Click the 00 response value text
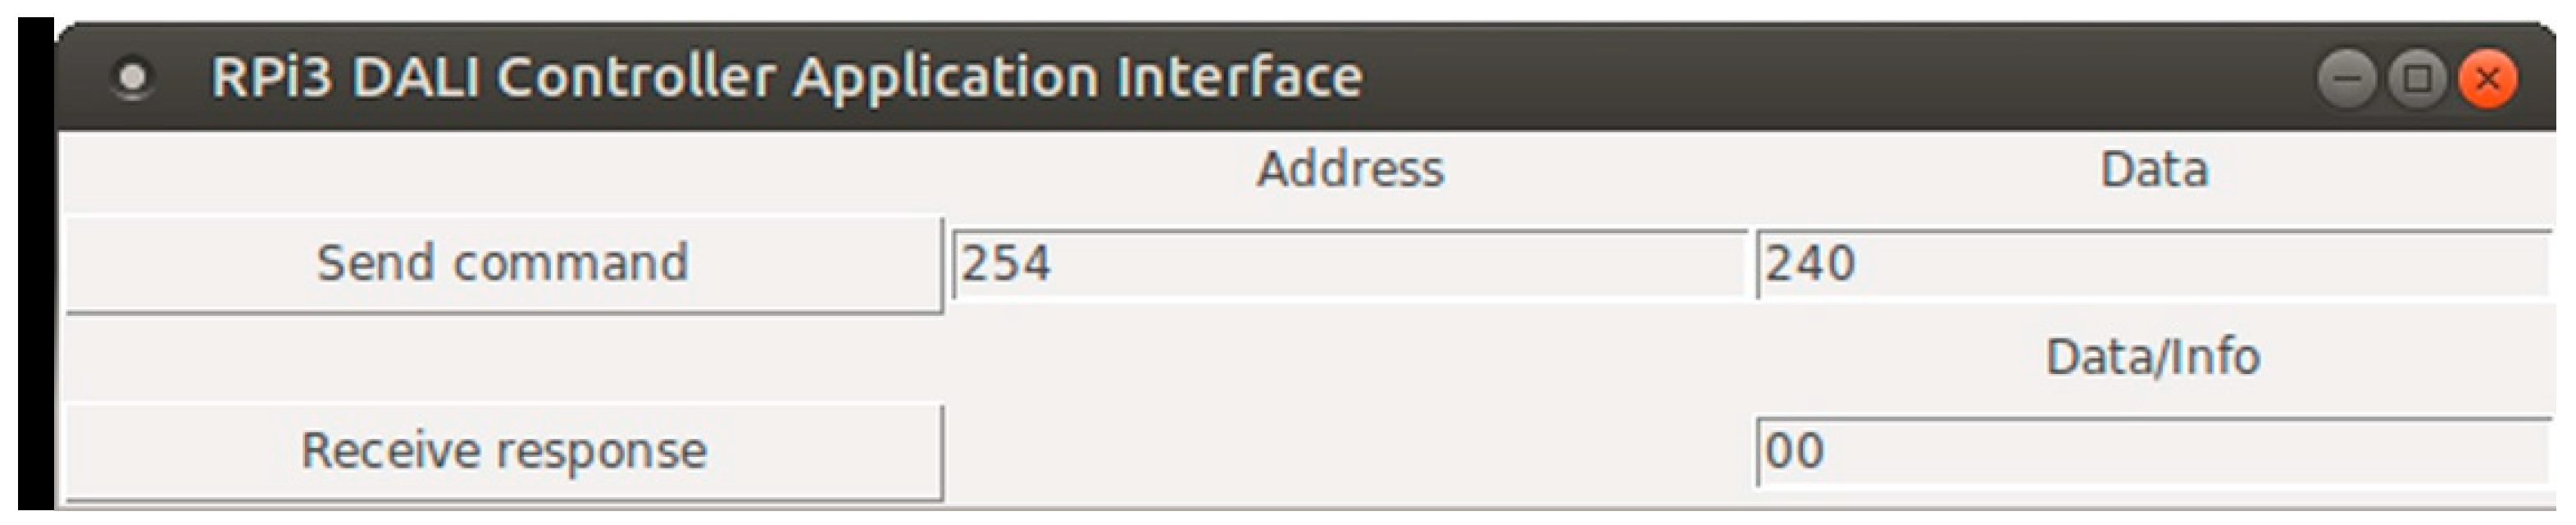This screenshot has width=2576, height=525. click(x=1794, y=451)
